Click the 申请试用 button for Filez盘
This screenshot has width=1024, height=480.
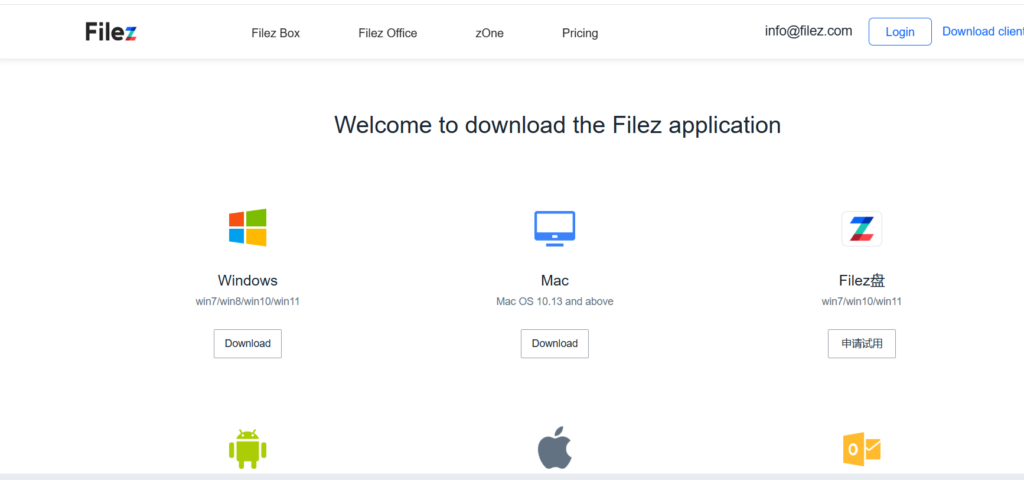[861, 343]
